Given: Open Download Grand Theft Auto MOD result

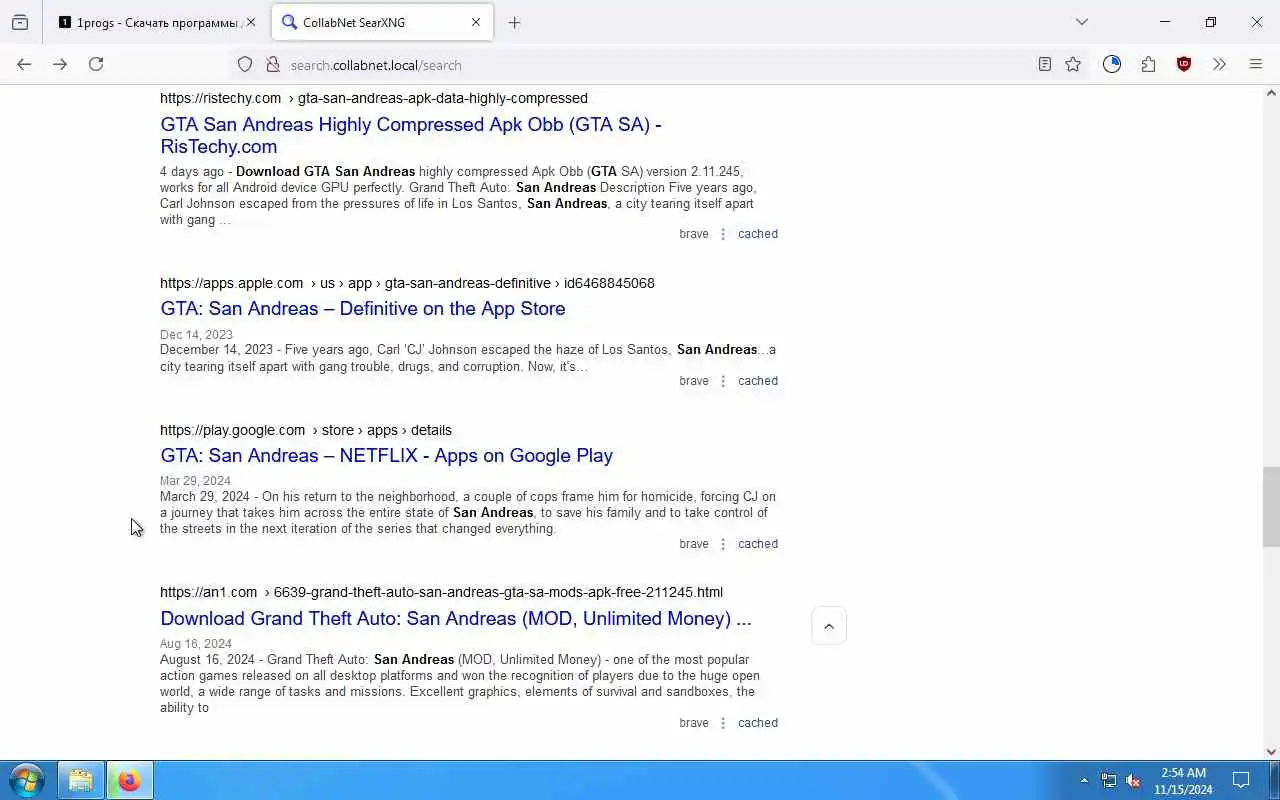Looking at the screenshot, I should [x=455, y=618].
